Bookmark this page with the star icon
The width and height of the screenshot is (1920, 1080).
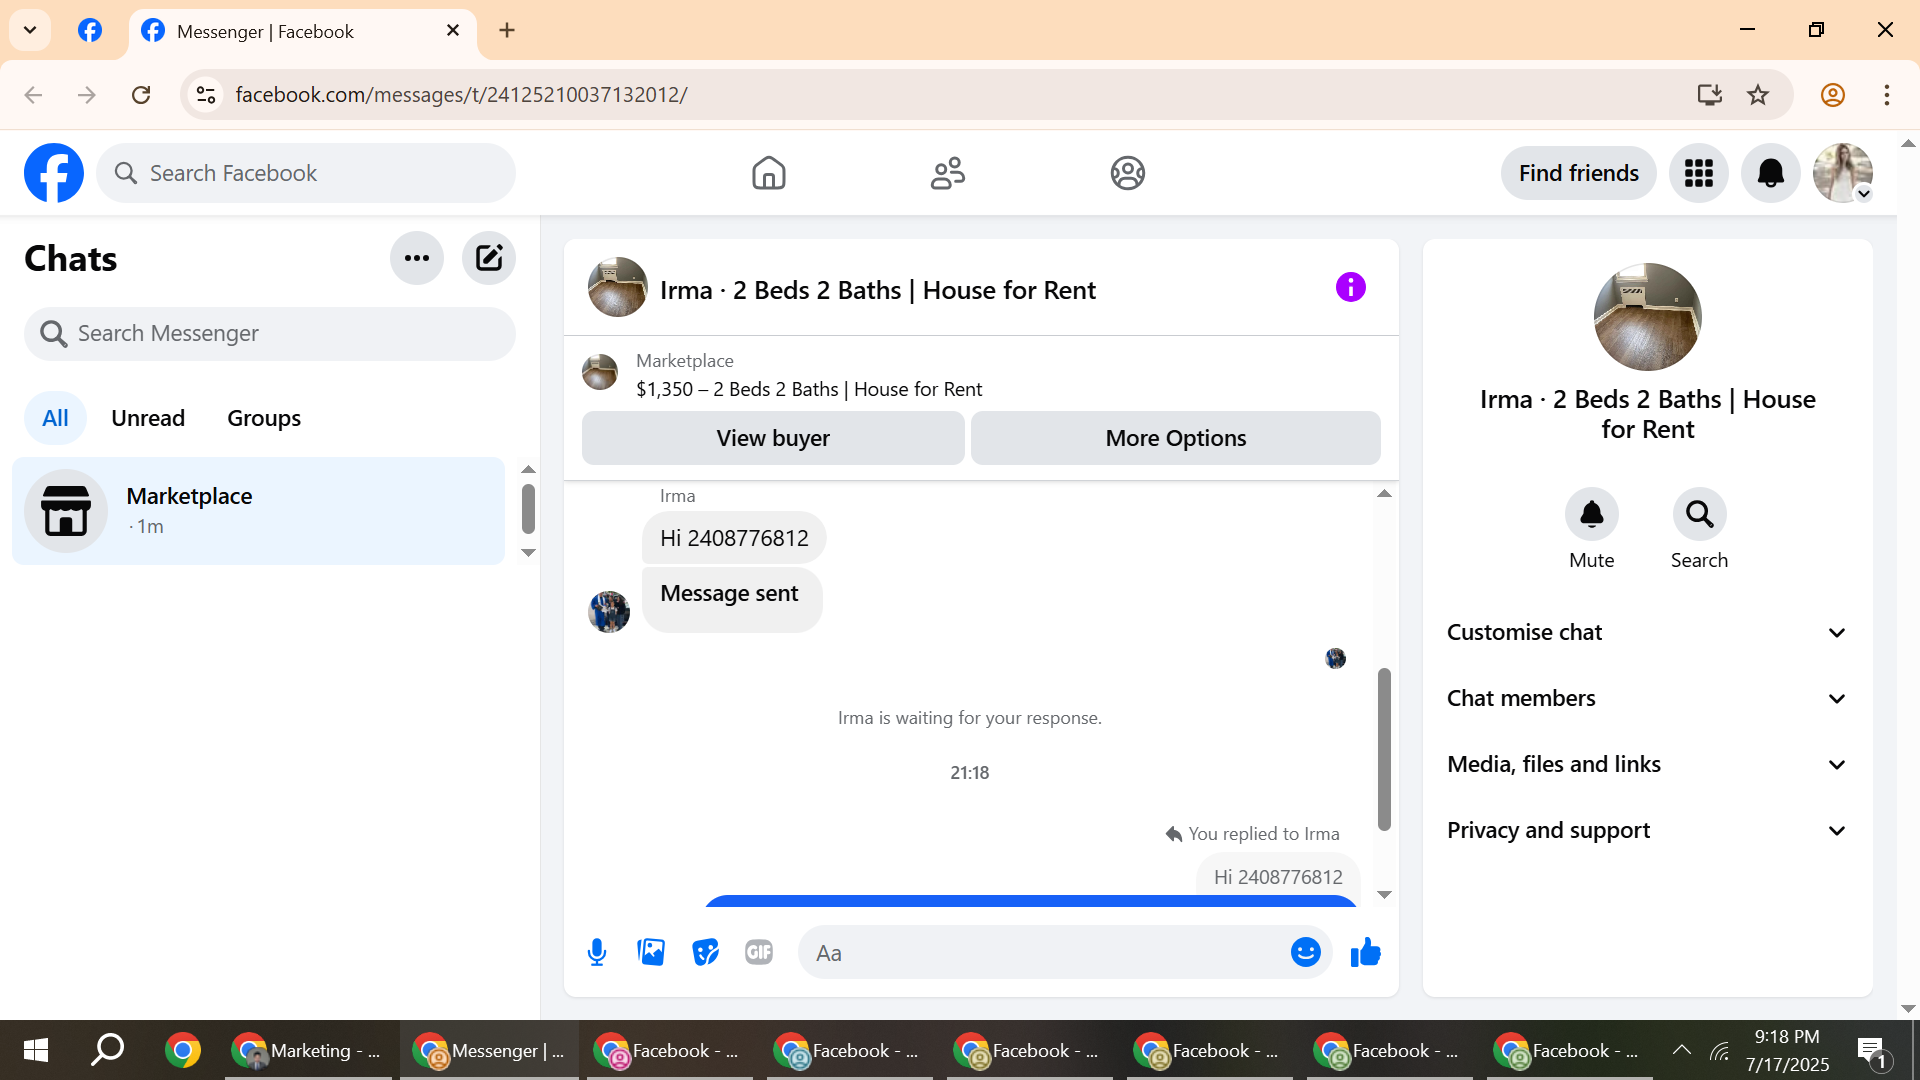pos(1758,95)
